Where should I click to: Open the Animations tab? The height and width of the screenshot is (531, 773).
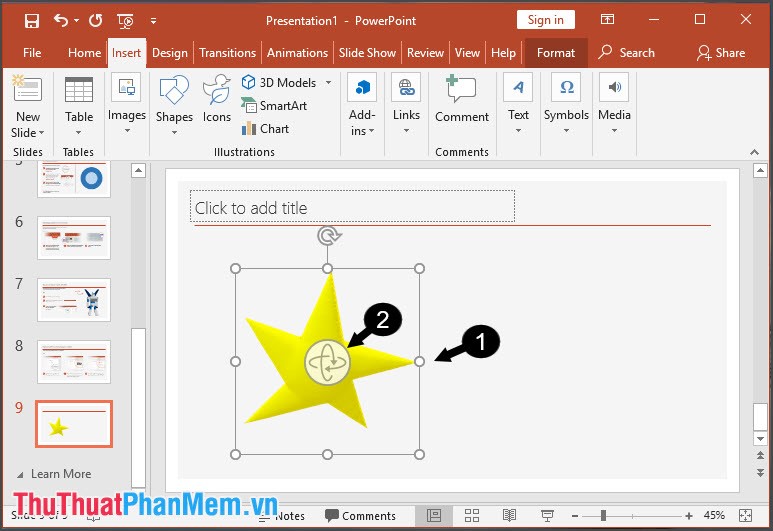tap(297, 53)
